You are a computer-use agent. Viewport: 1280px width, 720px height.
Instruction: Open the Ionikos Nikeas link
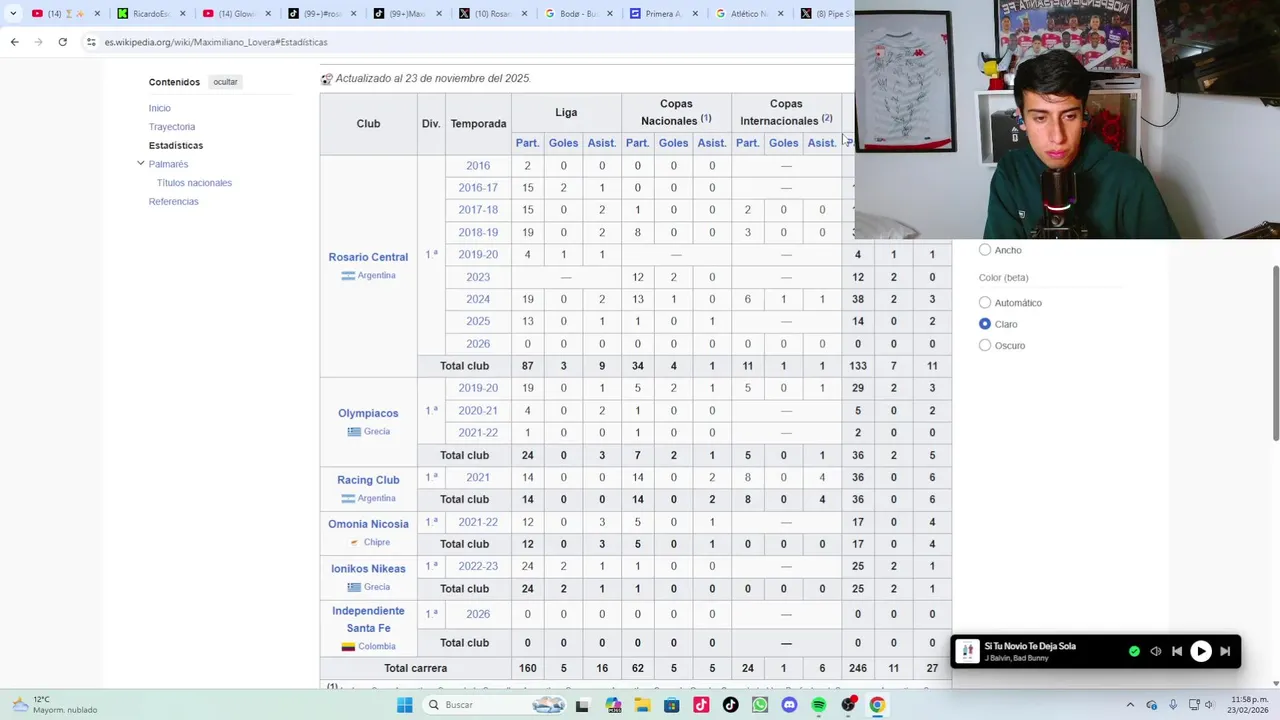(x=368, y=569)
